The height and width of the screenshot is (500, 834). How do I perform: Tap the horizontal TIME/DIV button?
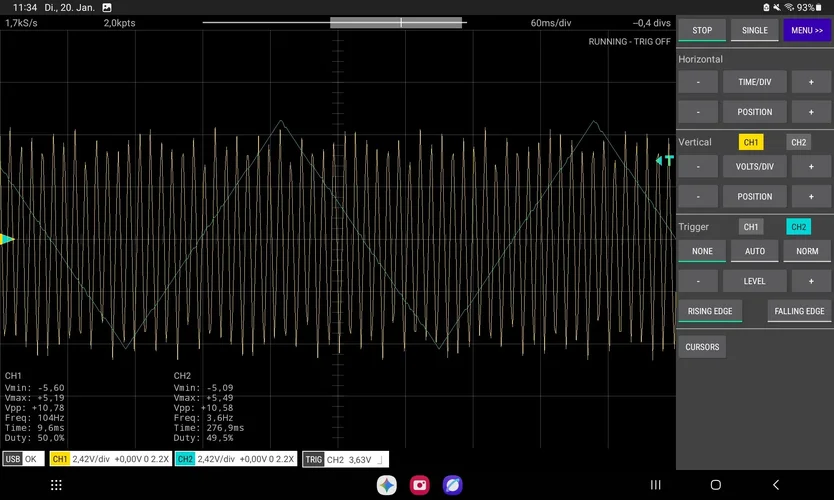(x=754, y=82)
